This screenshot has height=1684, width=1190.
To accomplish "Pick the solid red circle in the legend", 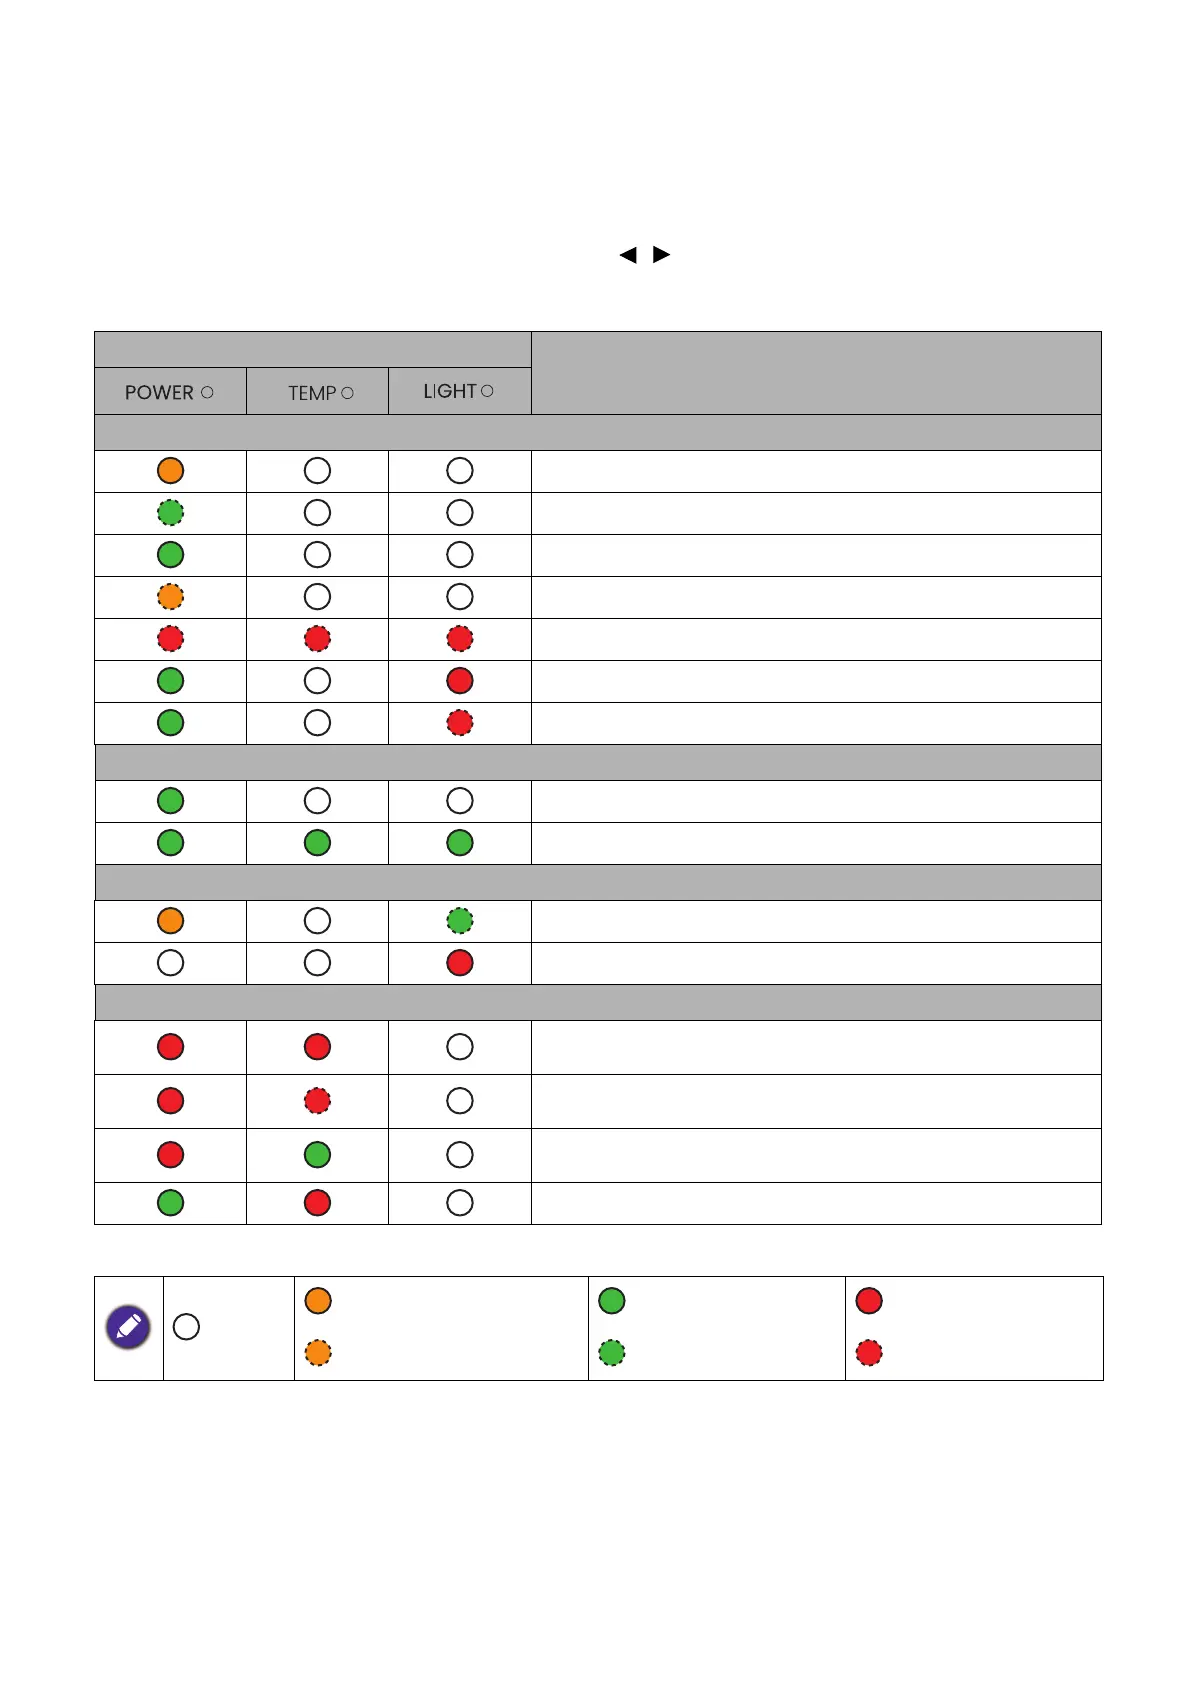I will coord(869,1301).
